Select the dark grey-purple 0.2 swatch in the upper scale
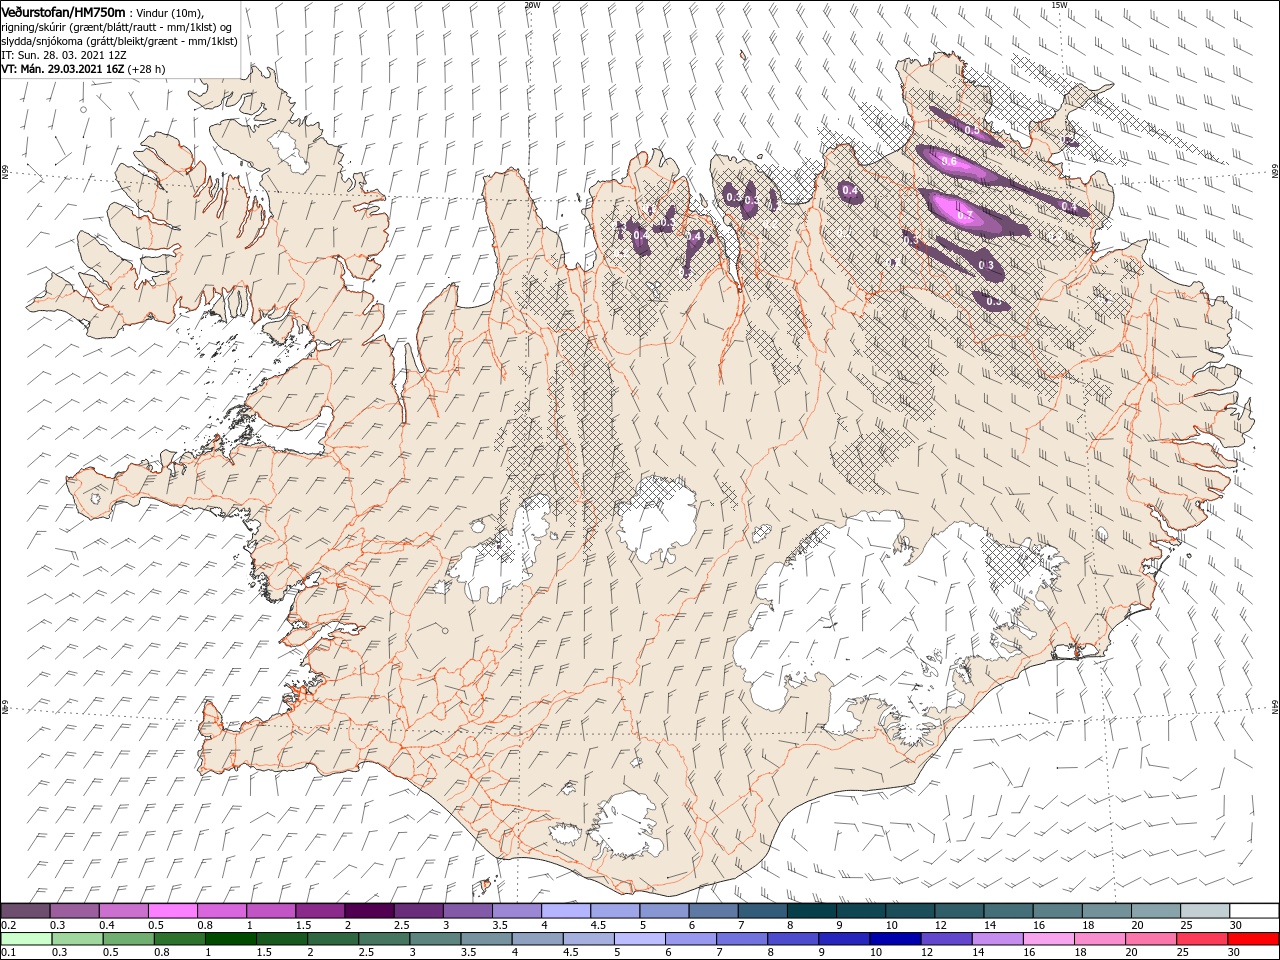 pos(25,911)
